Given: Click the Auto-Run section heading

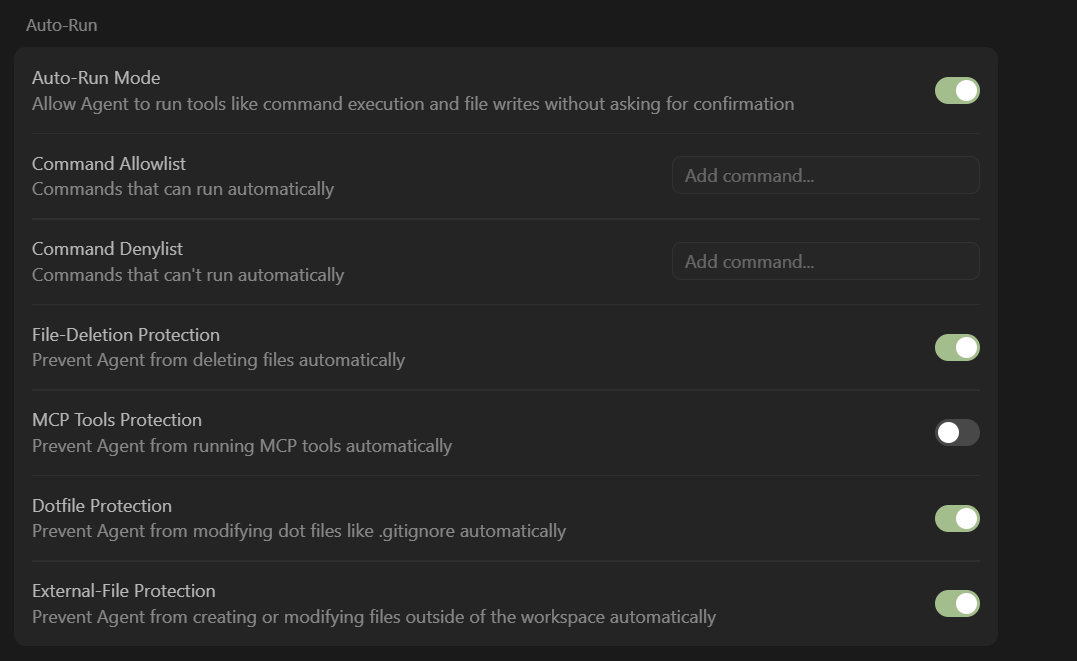Looking at the screenshot, I should click(x=61, y=25).
